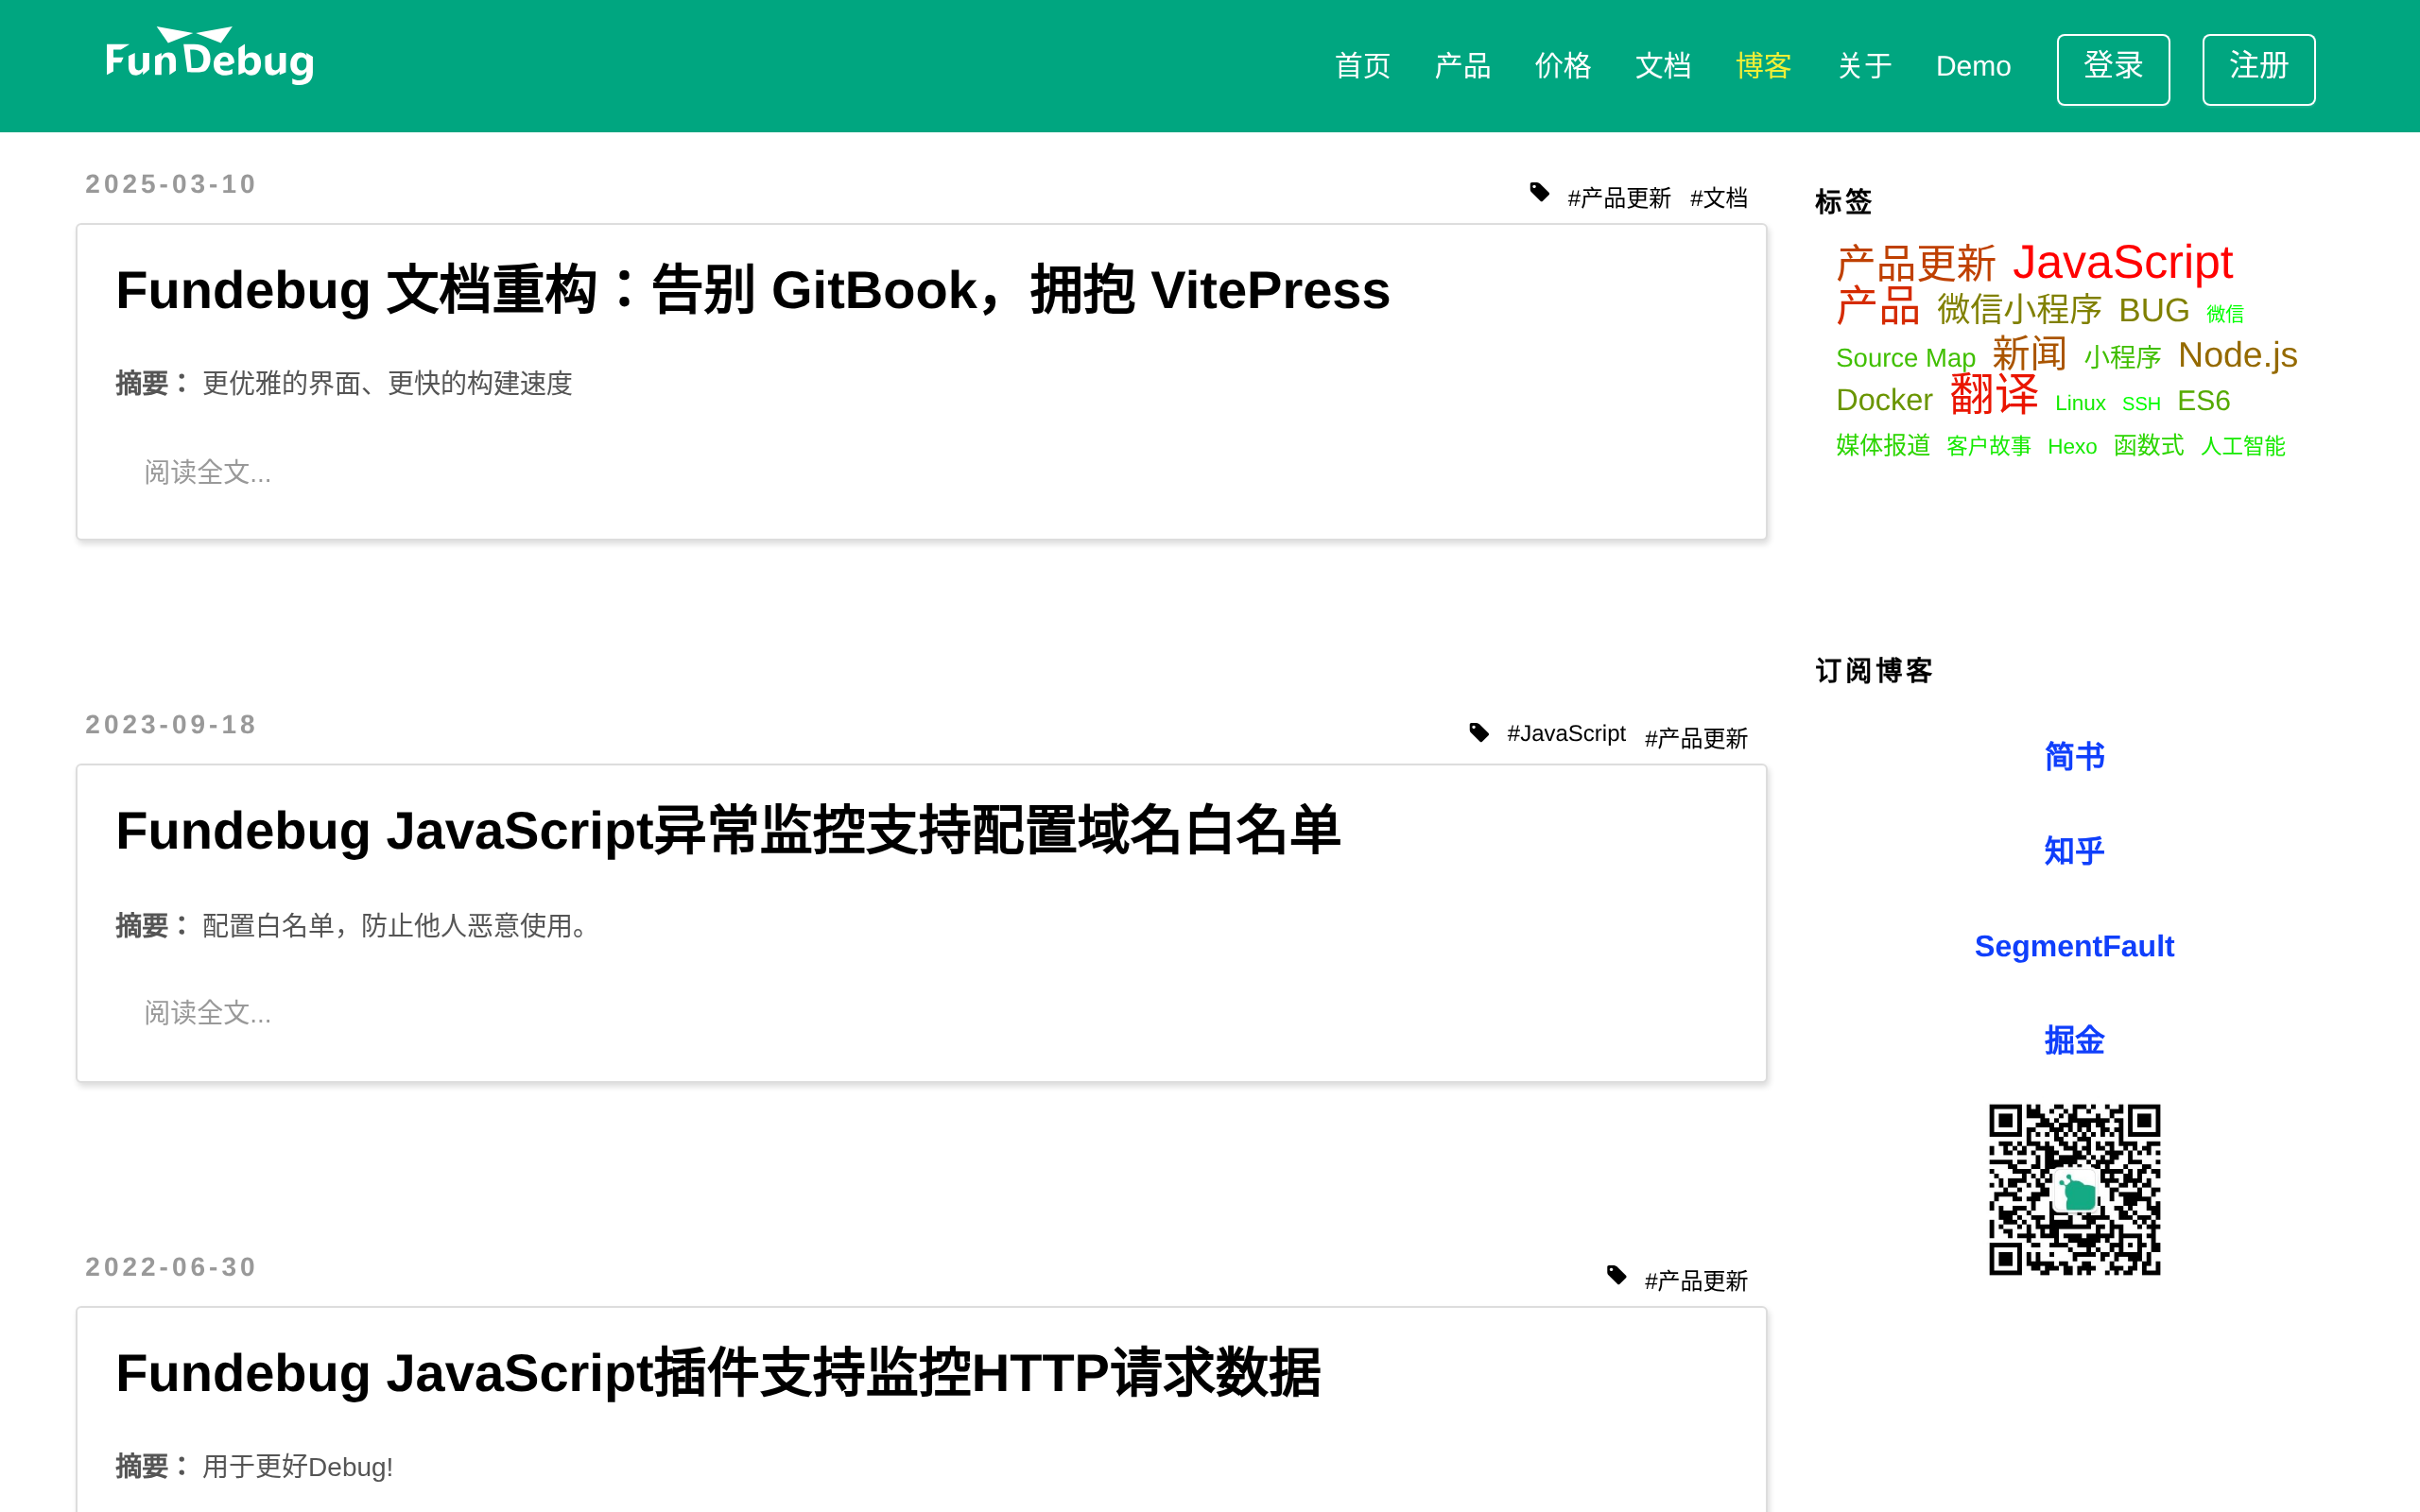Screen dimensions: 2420x1512
Task: Click the 登录 button
Action: 2113,69
